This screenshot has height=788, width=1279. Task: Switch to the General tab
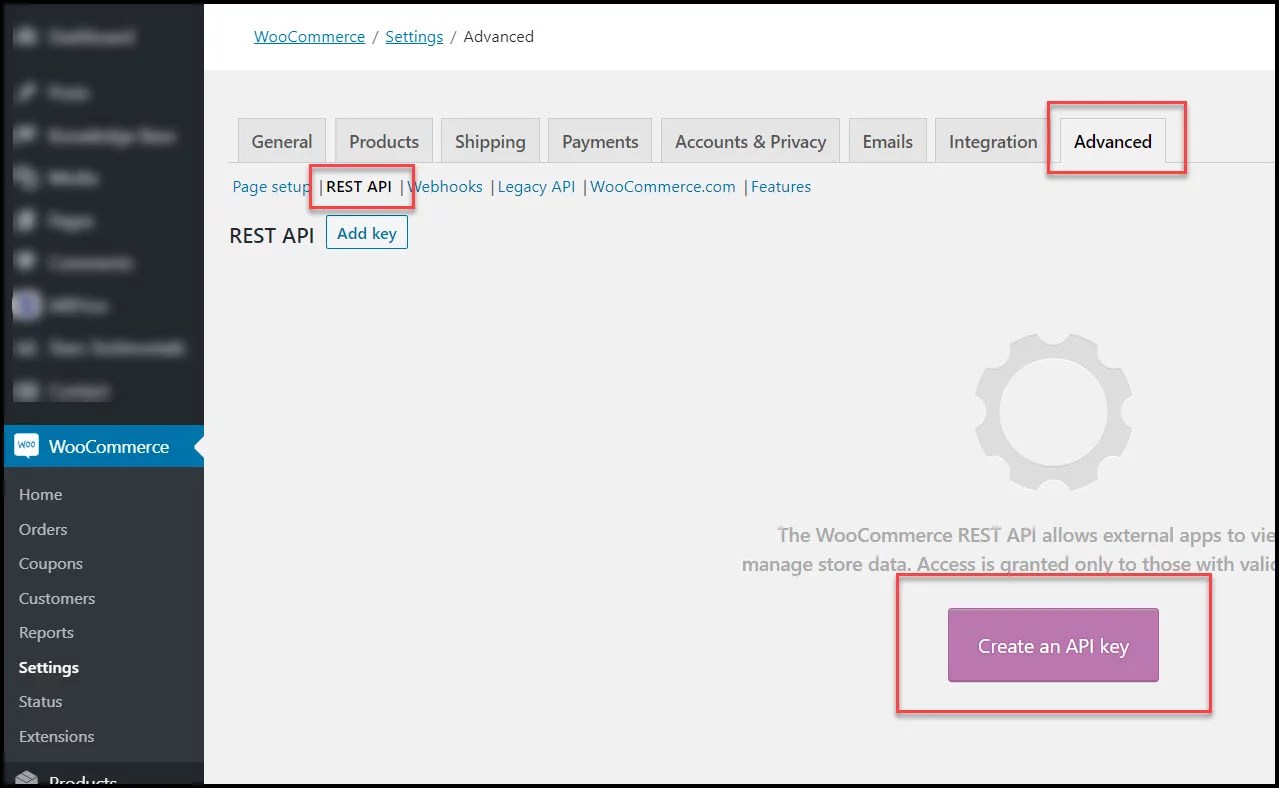tap(282, 141)
